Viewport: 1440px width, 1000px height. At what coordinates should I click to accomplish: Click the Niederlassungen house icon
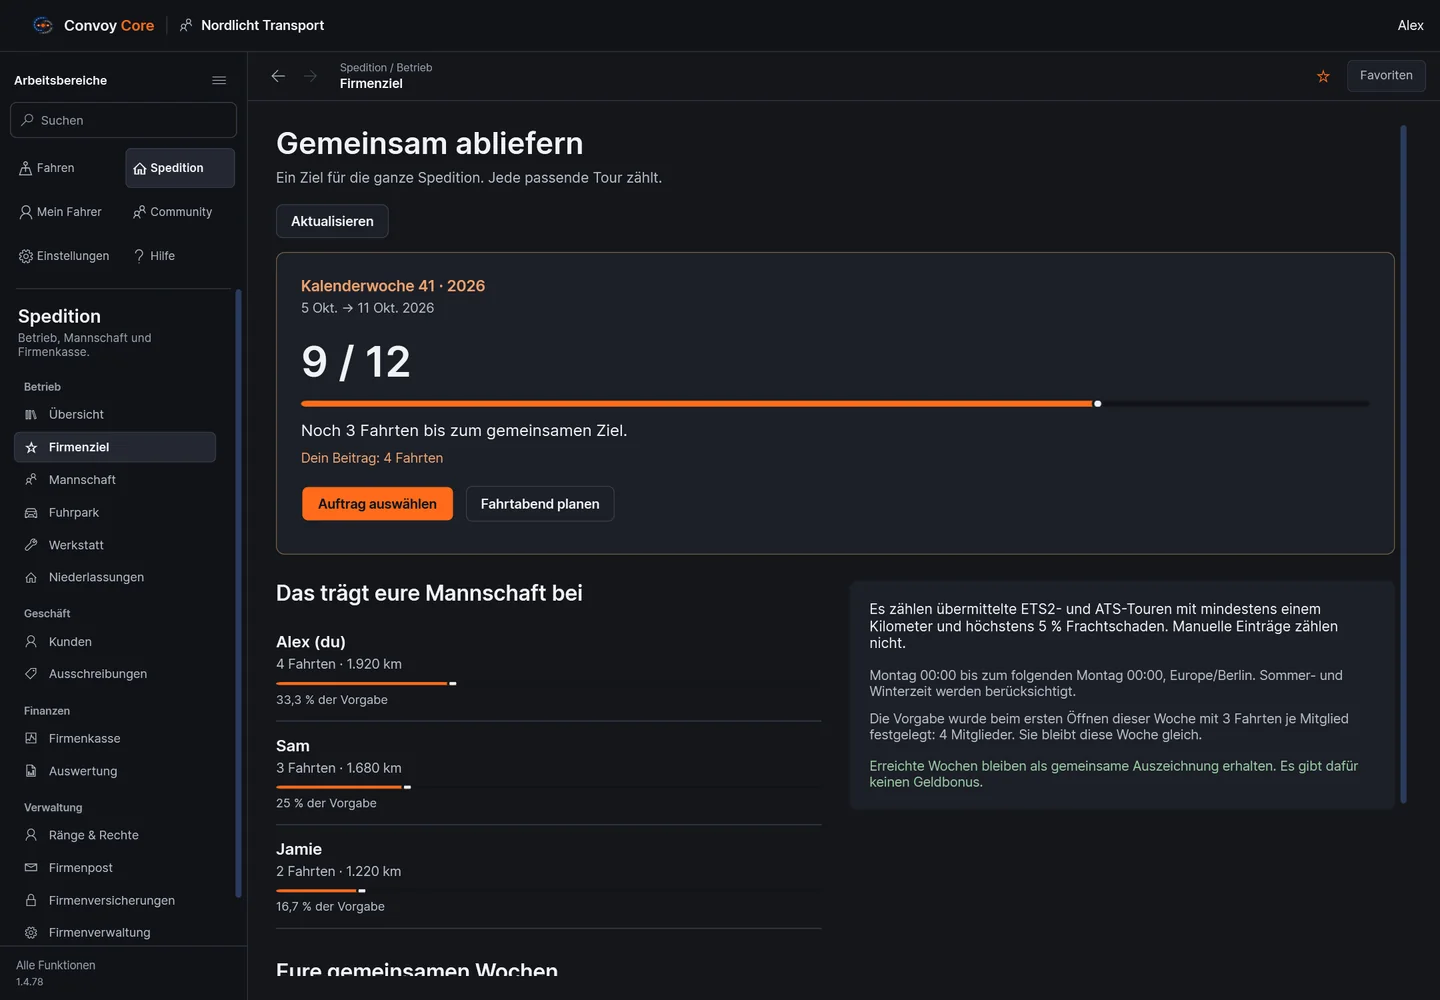pyautogui.click(x=31, y=577)
